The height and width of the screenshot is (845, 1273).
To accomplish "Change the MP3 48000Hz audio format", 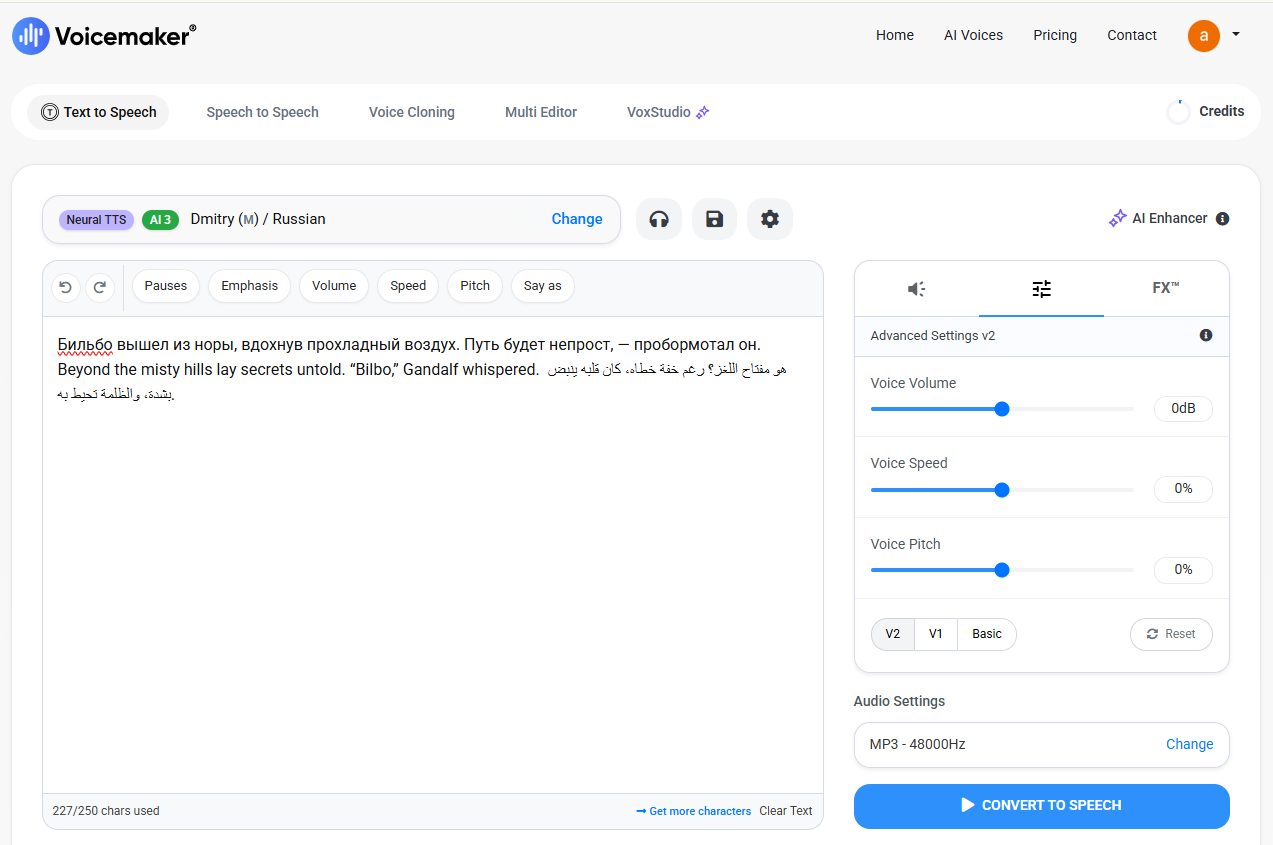I will [1189, 744].
